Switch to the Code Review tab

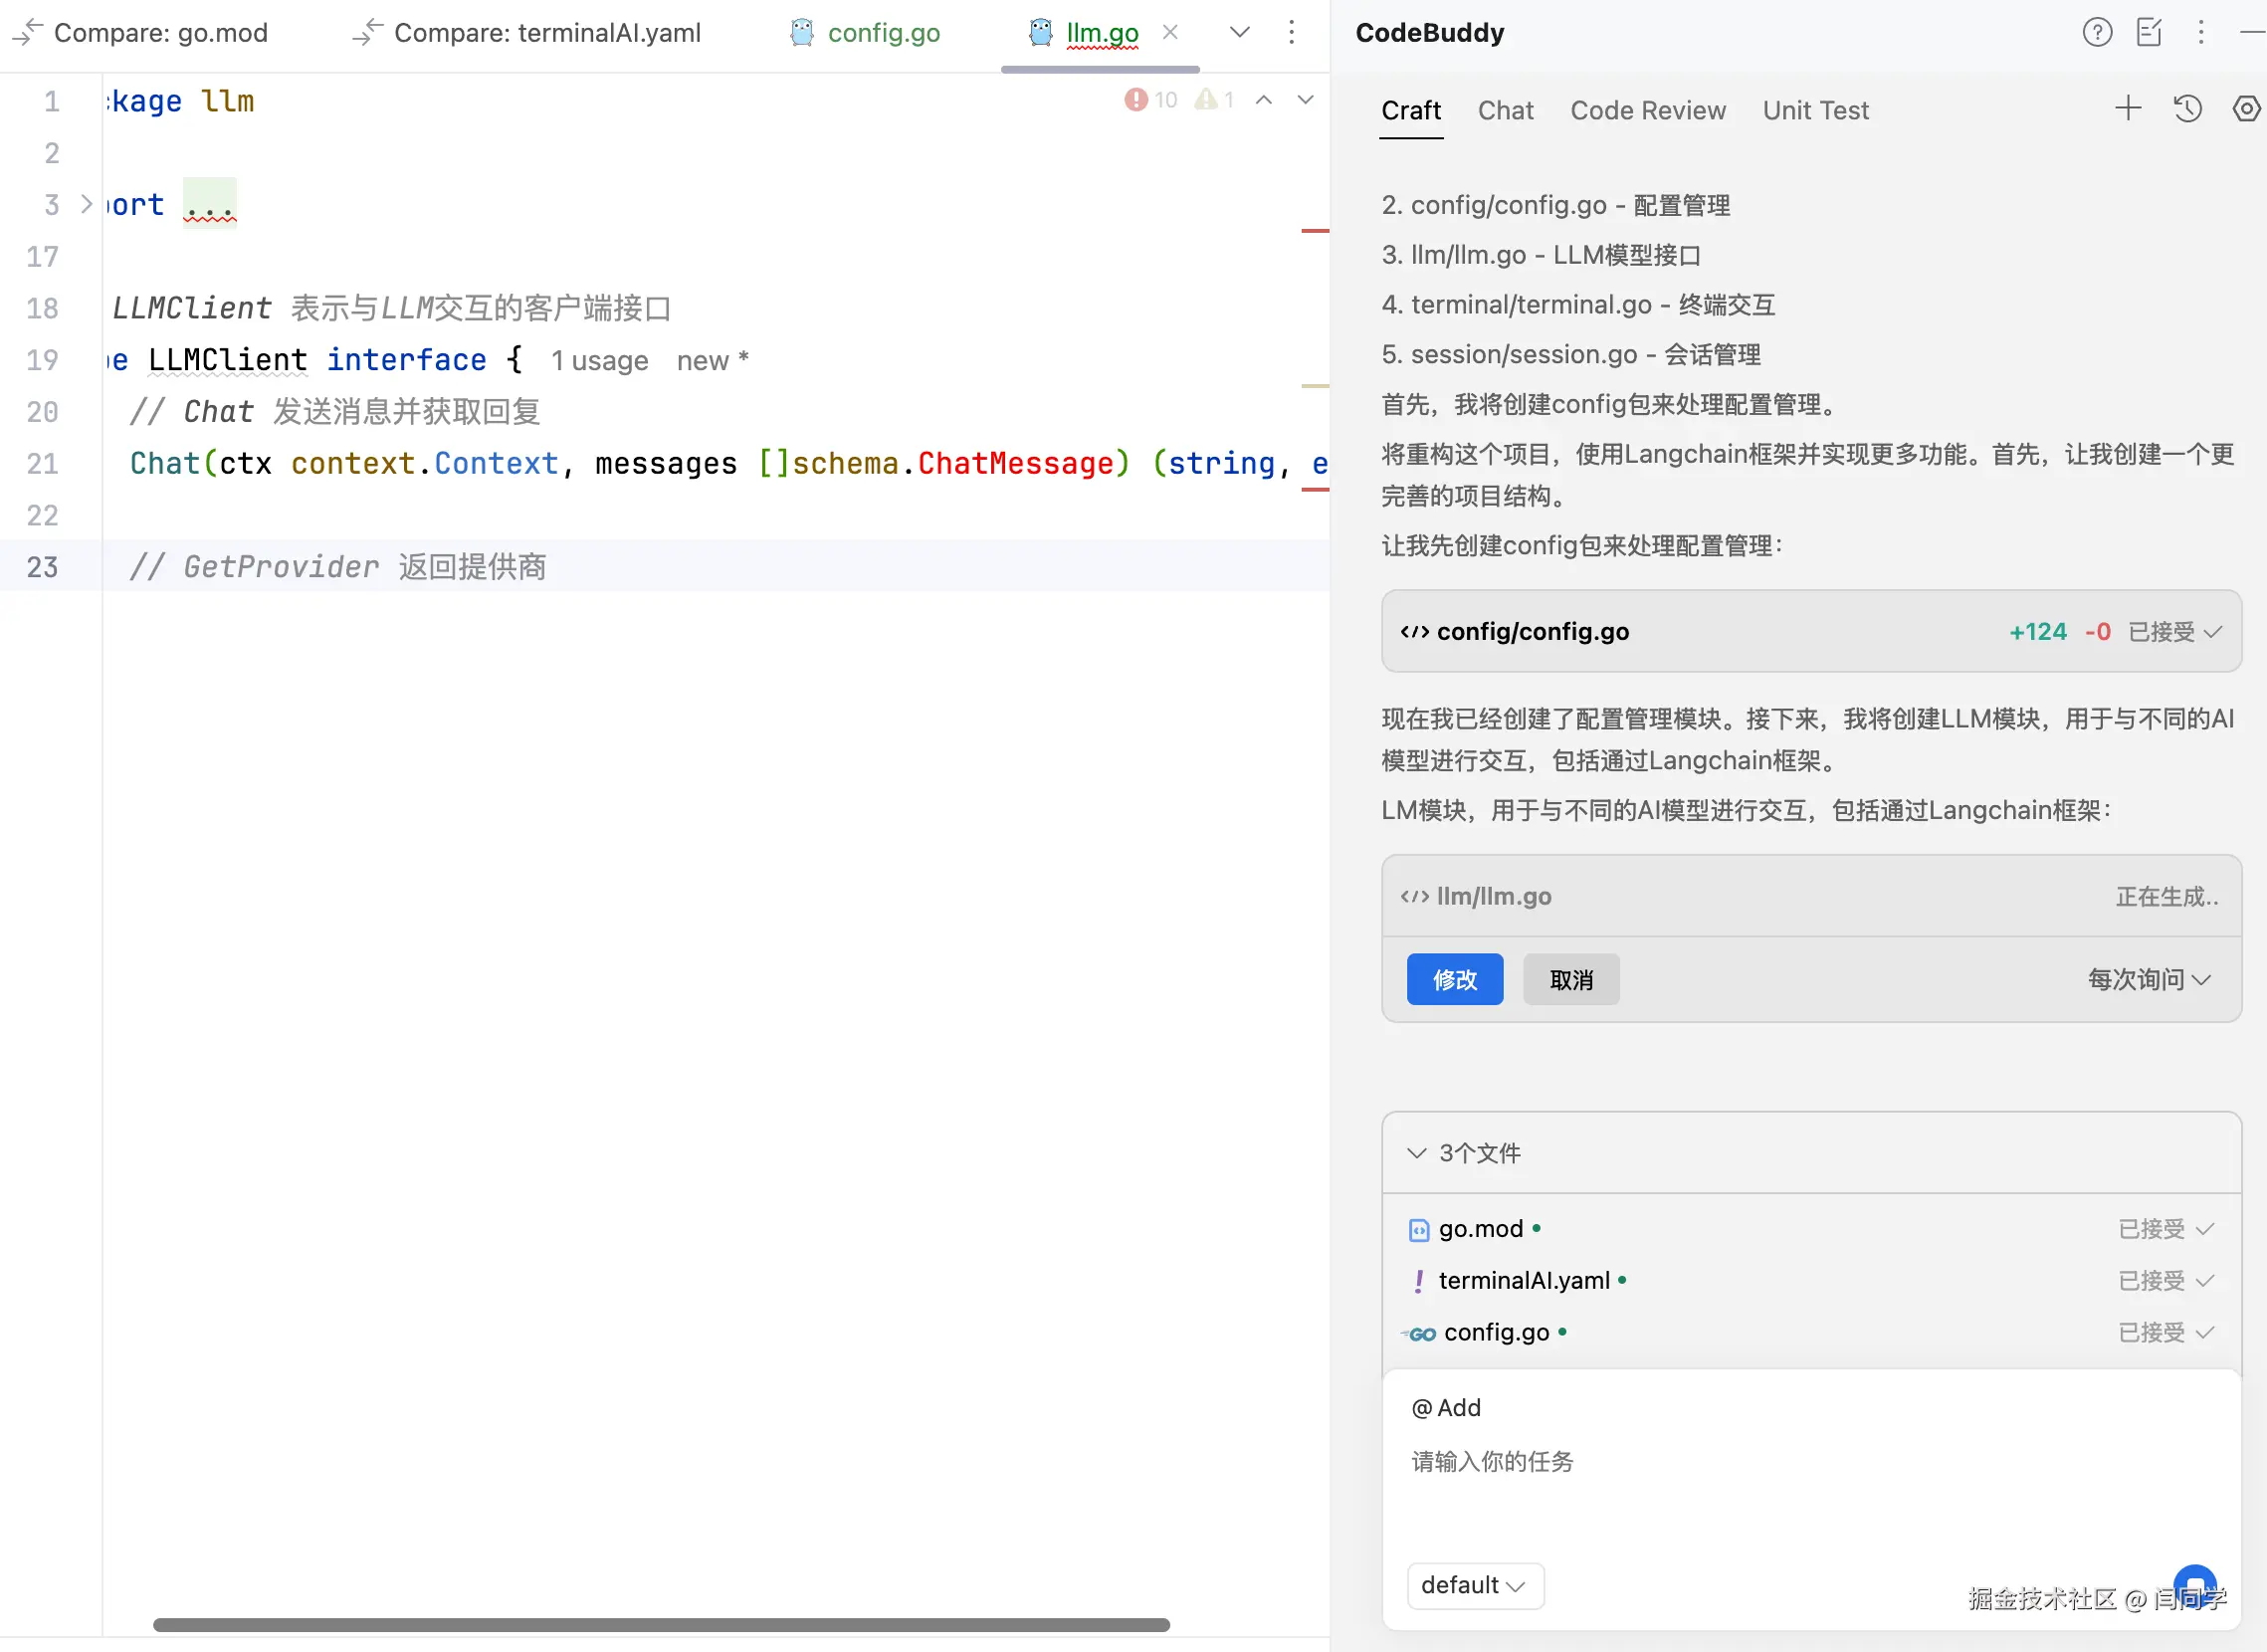click(x=1647, y=110)
